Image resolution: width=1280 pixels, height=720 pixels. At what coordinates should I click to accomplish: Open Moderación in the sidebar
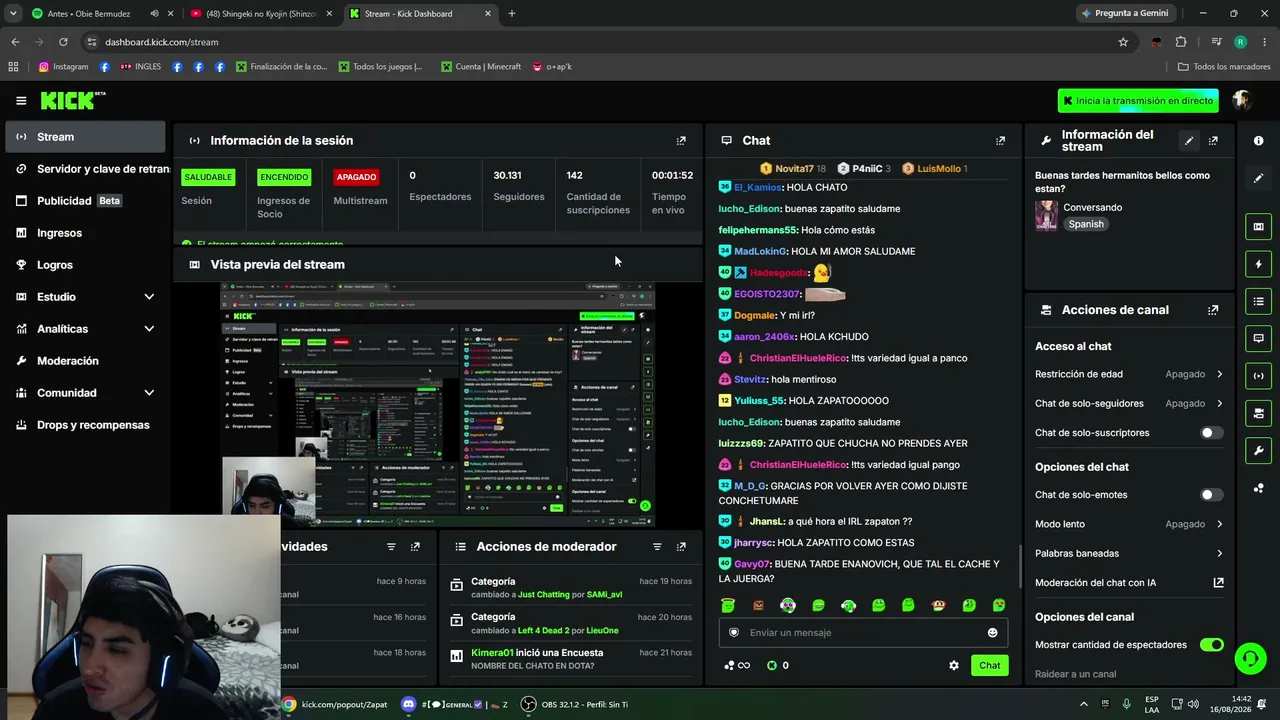pyautogui.click(x=85, y=361)
